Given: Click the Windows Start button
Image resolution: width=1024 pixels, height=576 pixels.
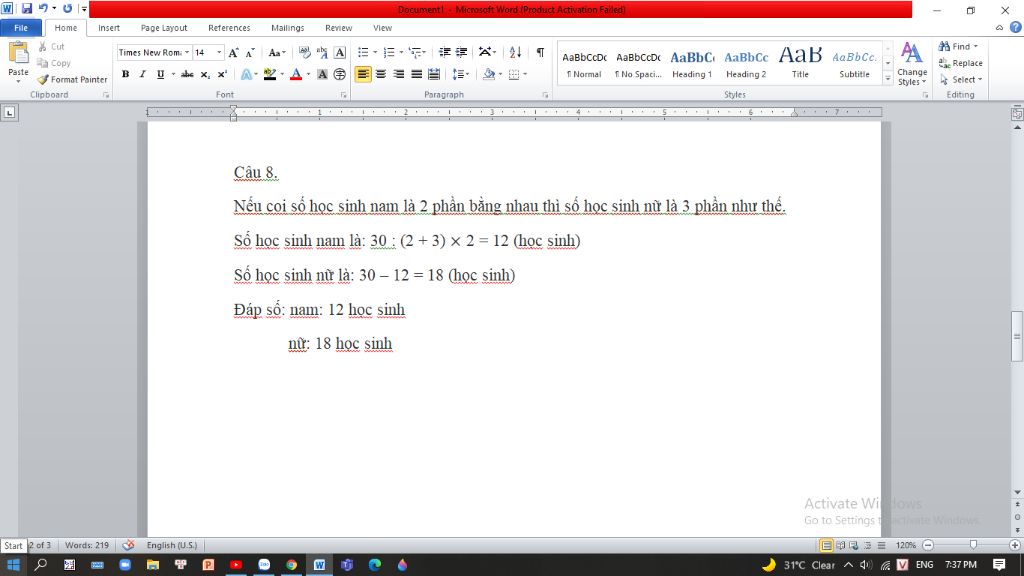Looking at the screenshot, I should point(13,565).
